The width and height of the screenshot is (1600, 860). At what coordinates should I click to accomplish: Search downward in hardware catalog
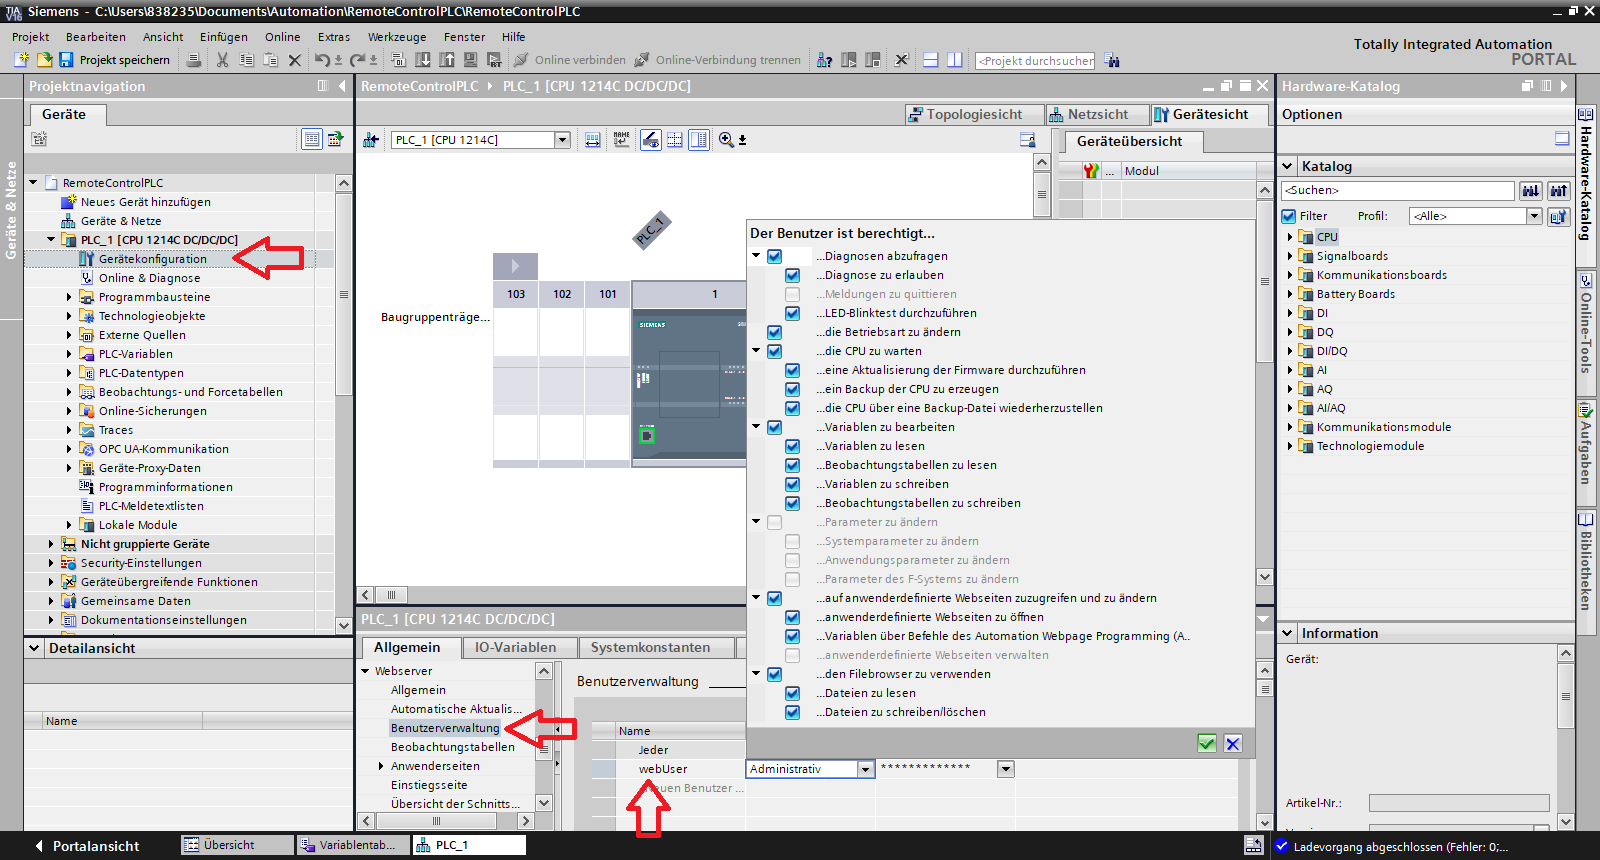1530,190
